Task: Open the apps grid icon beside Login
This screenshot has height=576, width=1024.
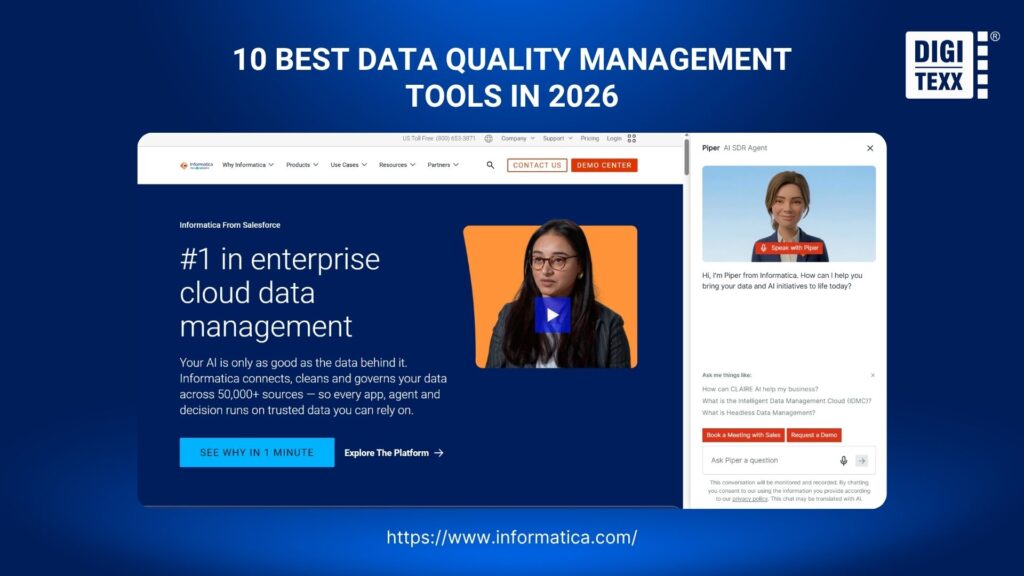Action: [632, 138]
